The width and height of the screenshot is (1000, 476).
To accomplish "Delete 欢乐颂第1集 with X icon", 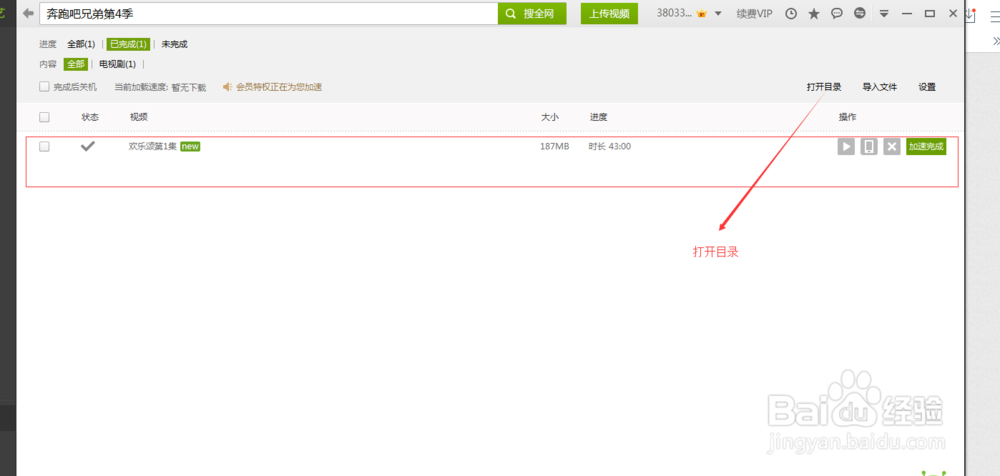I will coord(892,147).
